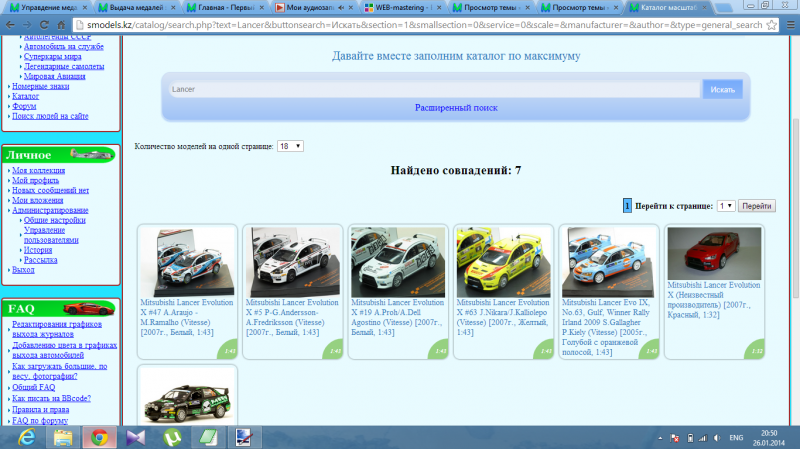Image resolution: width=800 pixels, height=449 pixels.
Task: Open models-per-page dropdown showing 18
Action: (x=290, y=146)
